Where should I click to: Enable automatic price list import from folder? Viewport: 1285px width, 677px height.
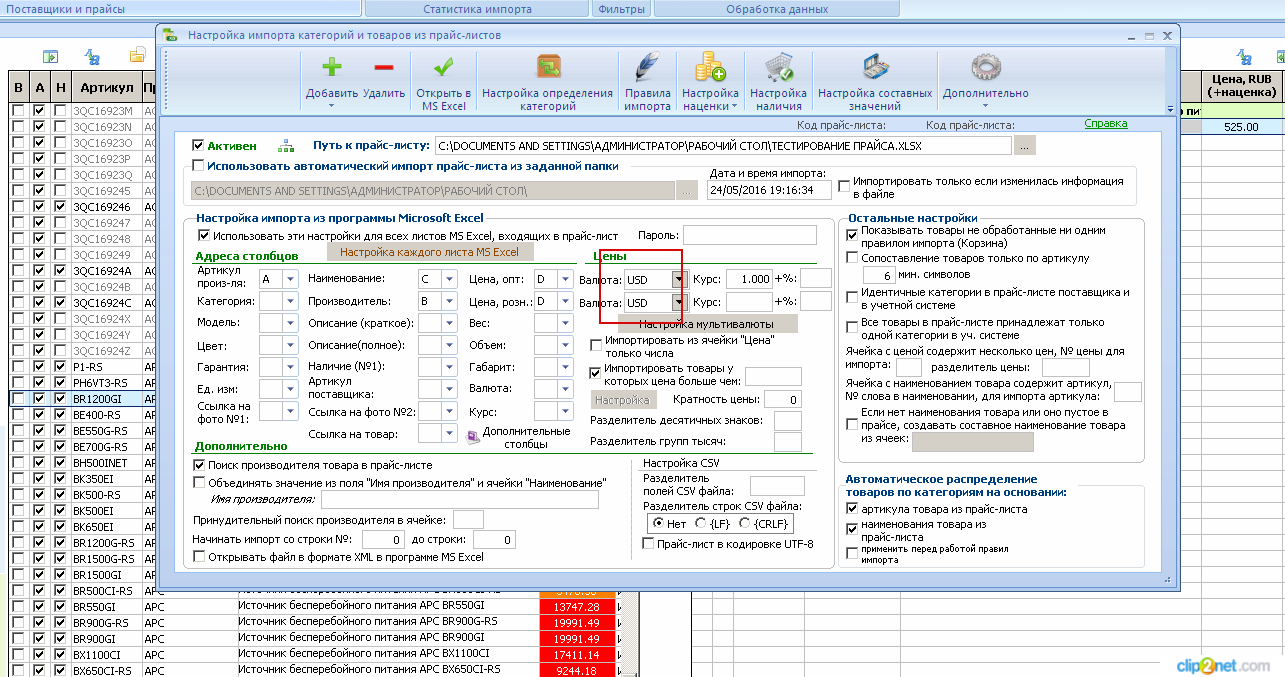(x=198, y=166)
